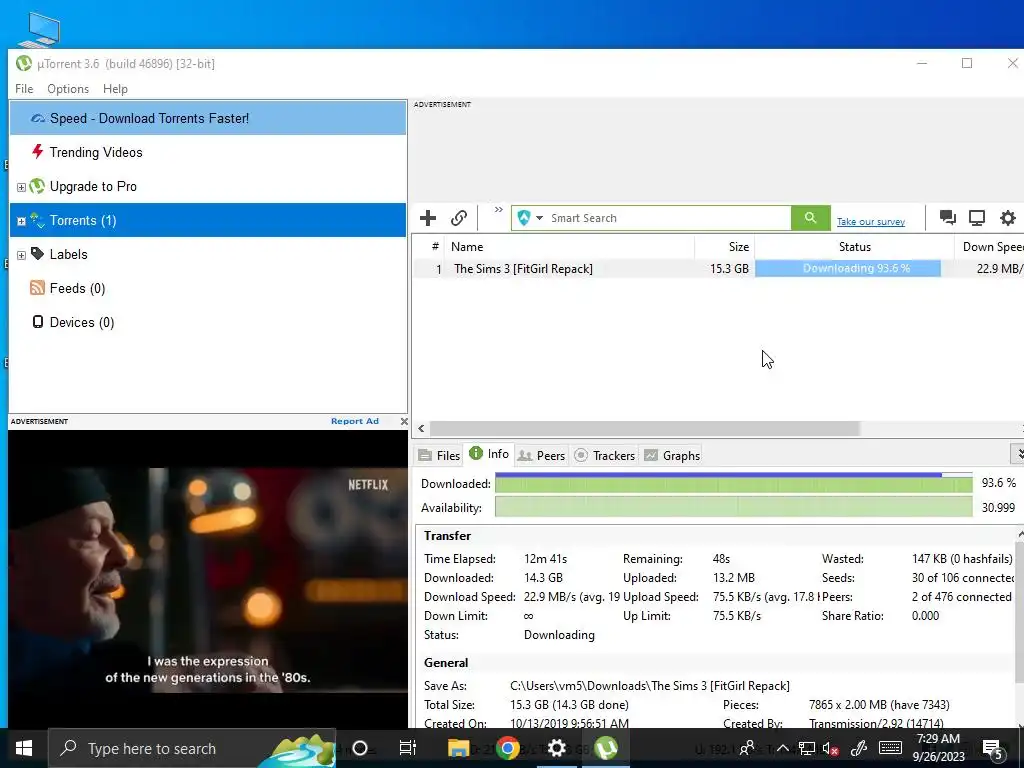
Task: Select Speed - Download Torrents Faster item
Action: click(x=208, y=118)
